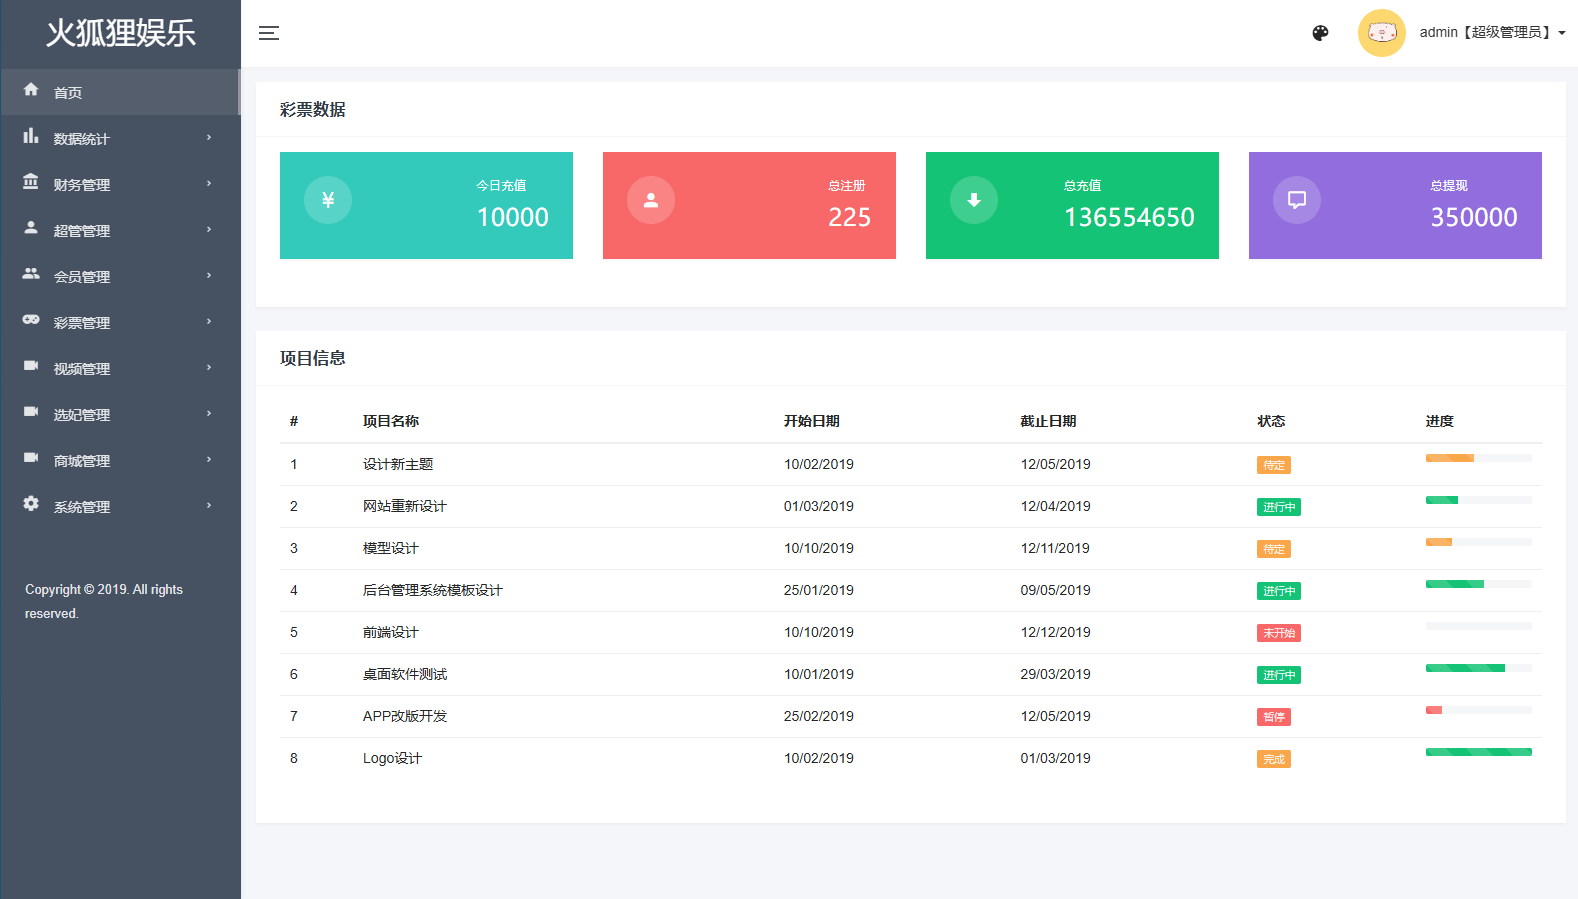
Task: Toggle the hamburger sidebar menu icon
Action: click(269, 33)
